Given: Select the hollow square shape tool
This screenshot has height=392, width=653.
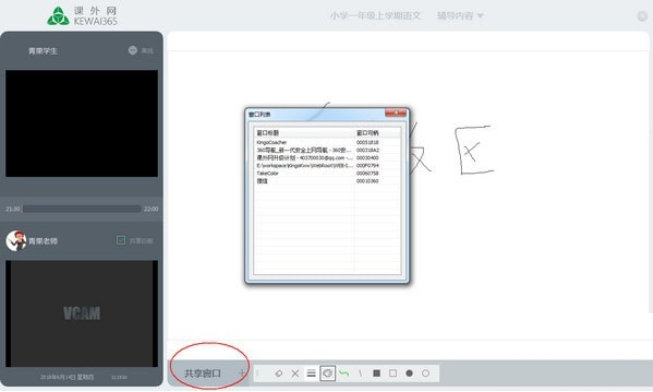Looking at the screenshot, I should pyautogui.click(x=393, y=373).
